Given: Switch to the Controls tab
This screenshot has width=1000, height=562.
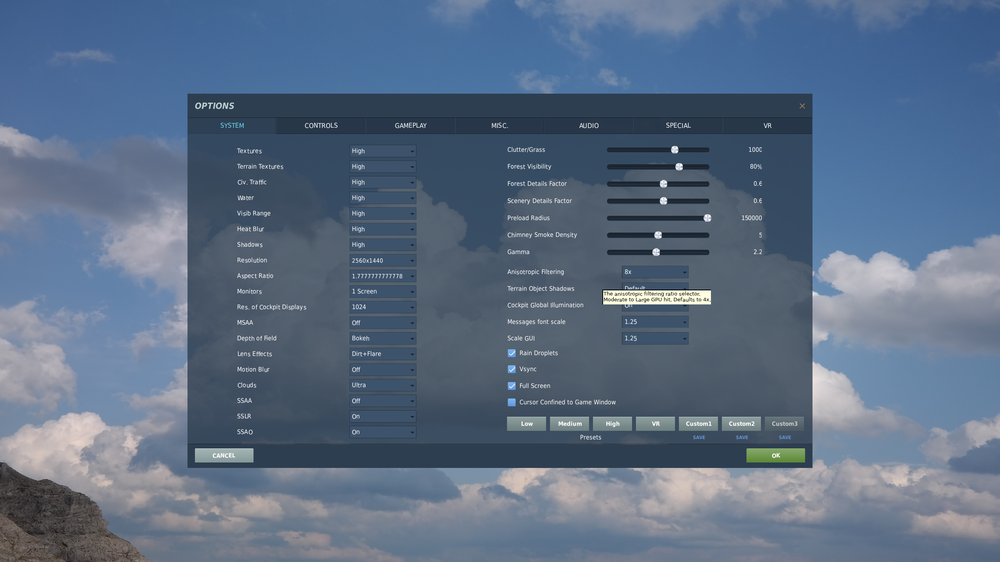Looking at the screenshot, I should [321, 126].
